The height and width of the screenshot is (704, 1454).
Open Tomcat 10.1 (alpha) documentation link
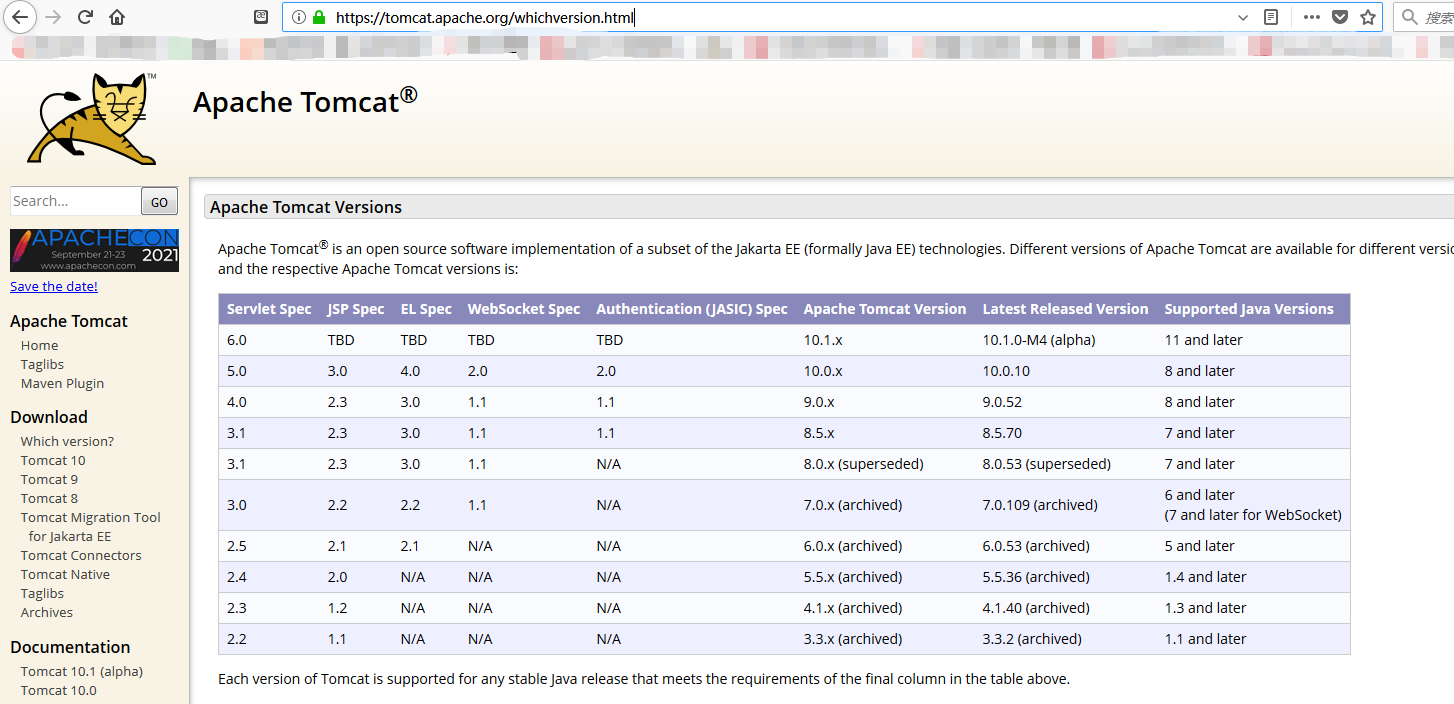[82, 671]
